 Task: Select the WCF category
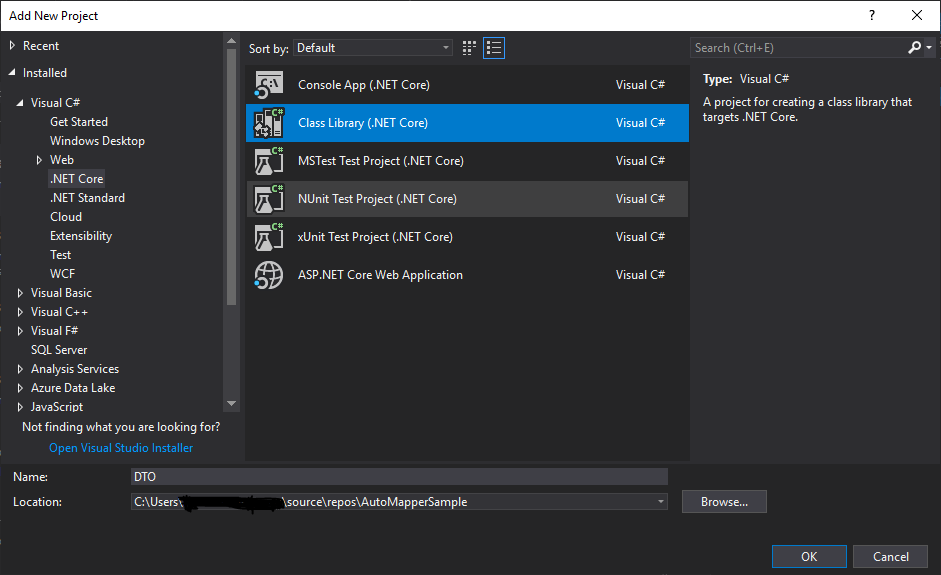point(62,274)
